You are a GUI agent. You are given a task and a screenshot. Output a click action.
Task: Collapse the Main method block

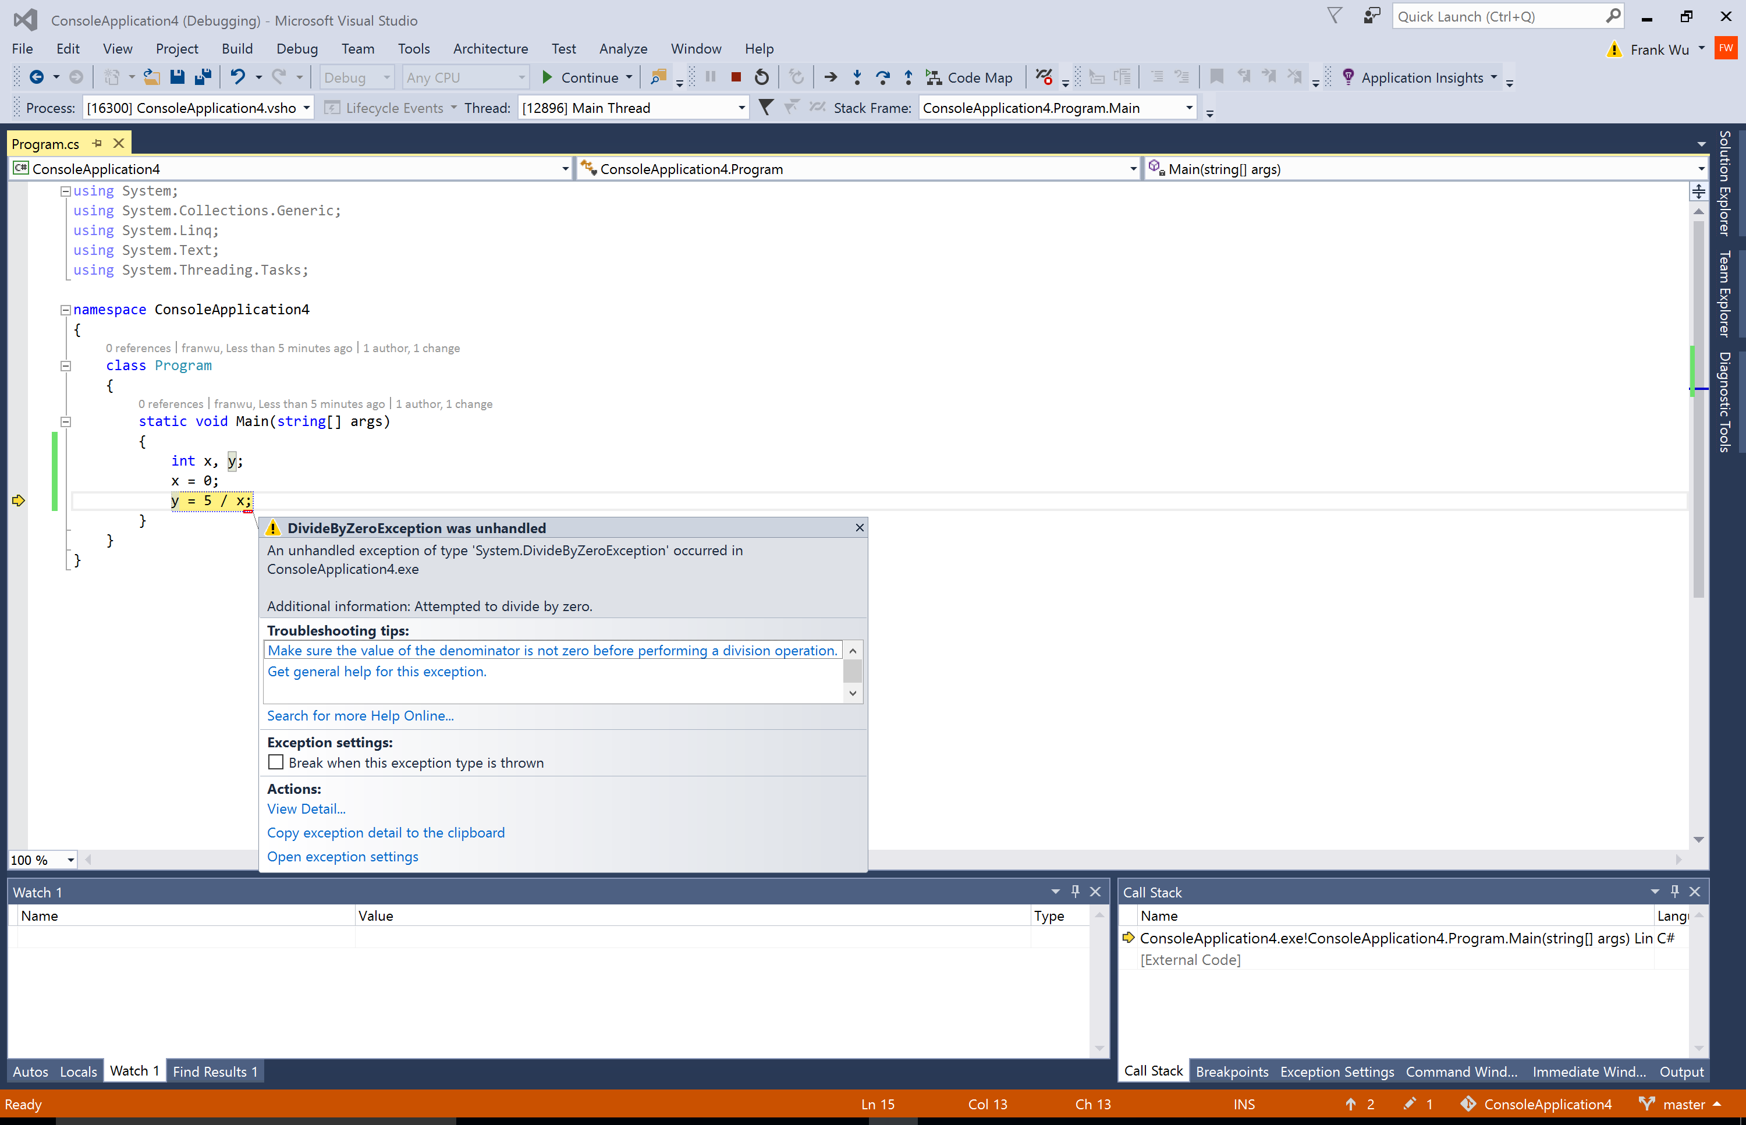pyautogui.click(x=65, y=422)
